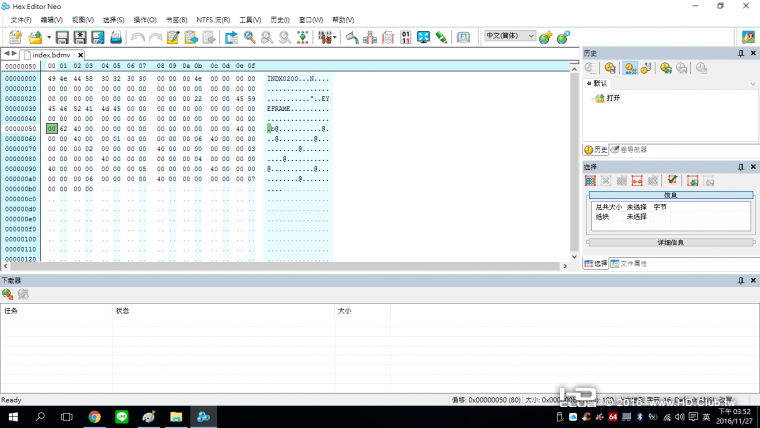Close the 历史 history panel

(753, 53)
